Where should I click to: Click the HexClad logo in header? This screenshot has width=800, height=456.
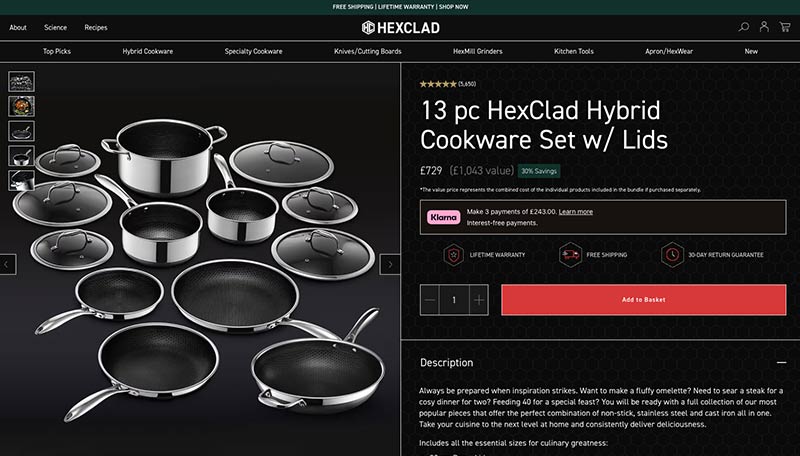point(401,28)
